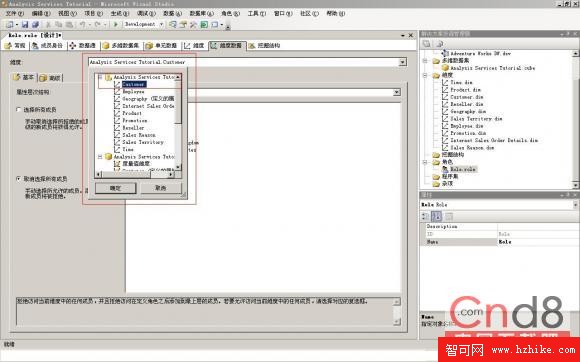
Task: Open the dimension combo box dropdown arrow
Action: [402, 62]
